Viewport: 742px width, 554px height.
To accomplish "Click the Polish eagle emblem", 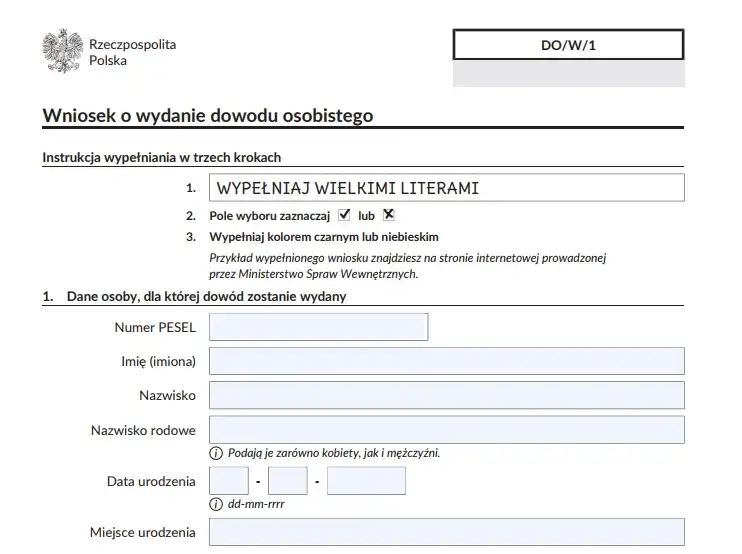I will click(62, 51).
